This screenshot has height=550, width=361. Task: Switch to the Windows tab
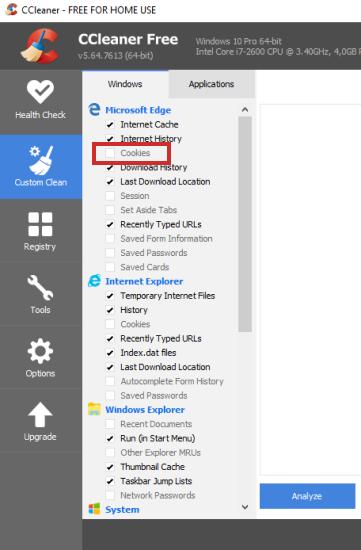125,84
